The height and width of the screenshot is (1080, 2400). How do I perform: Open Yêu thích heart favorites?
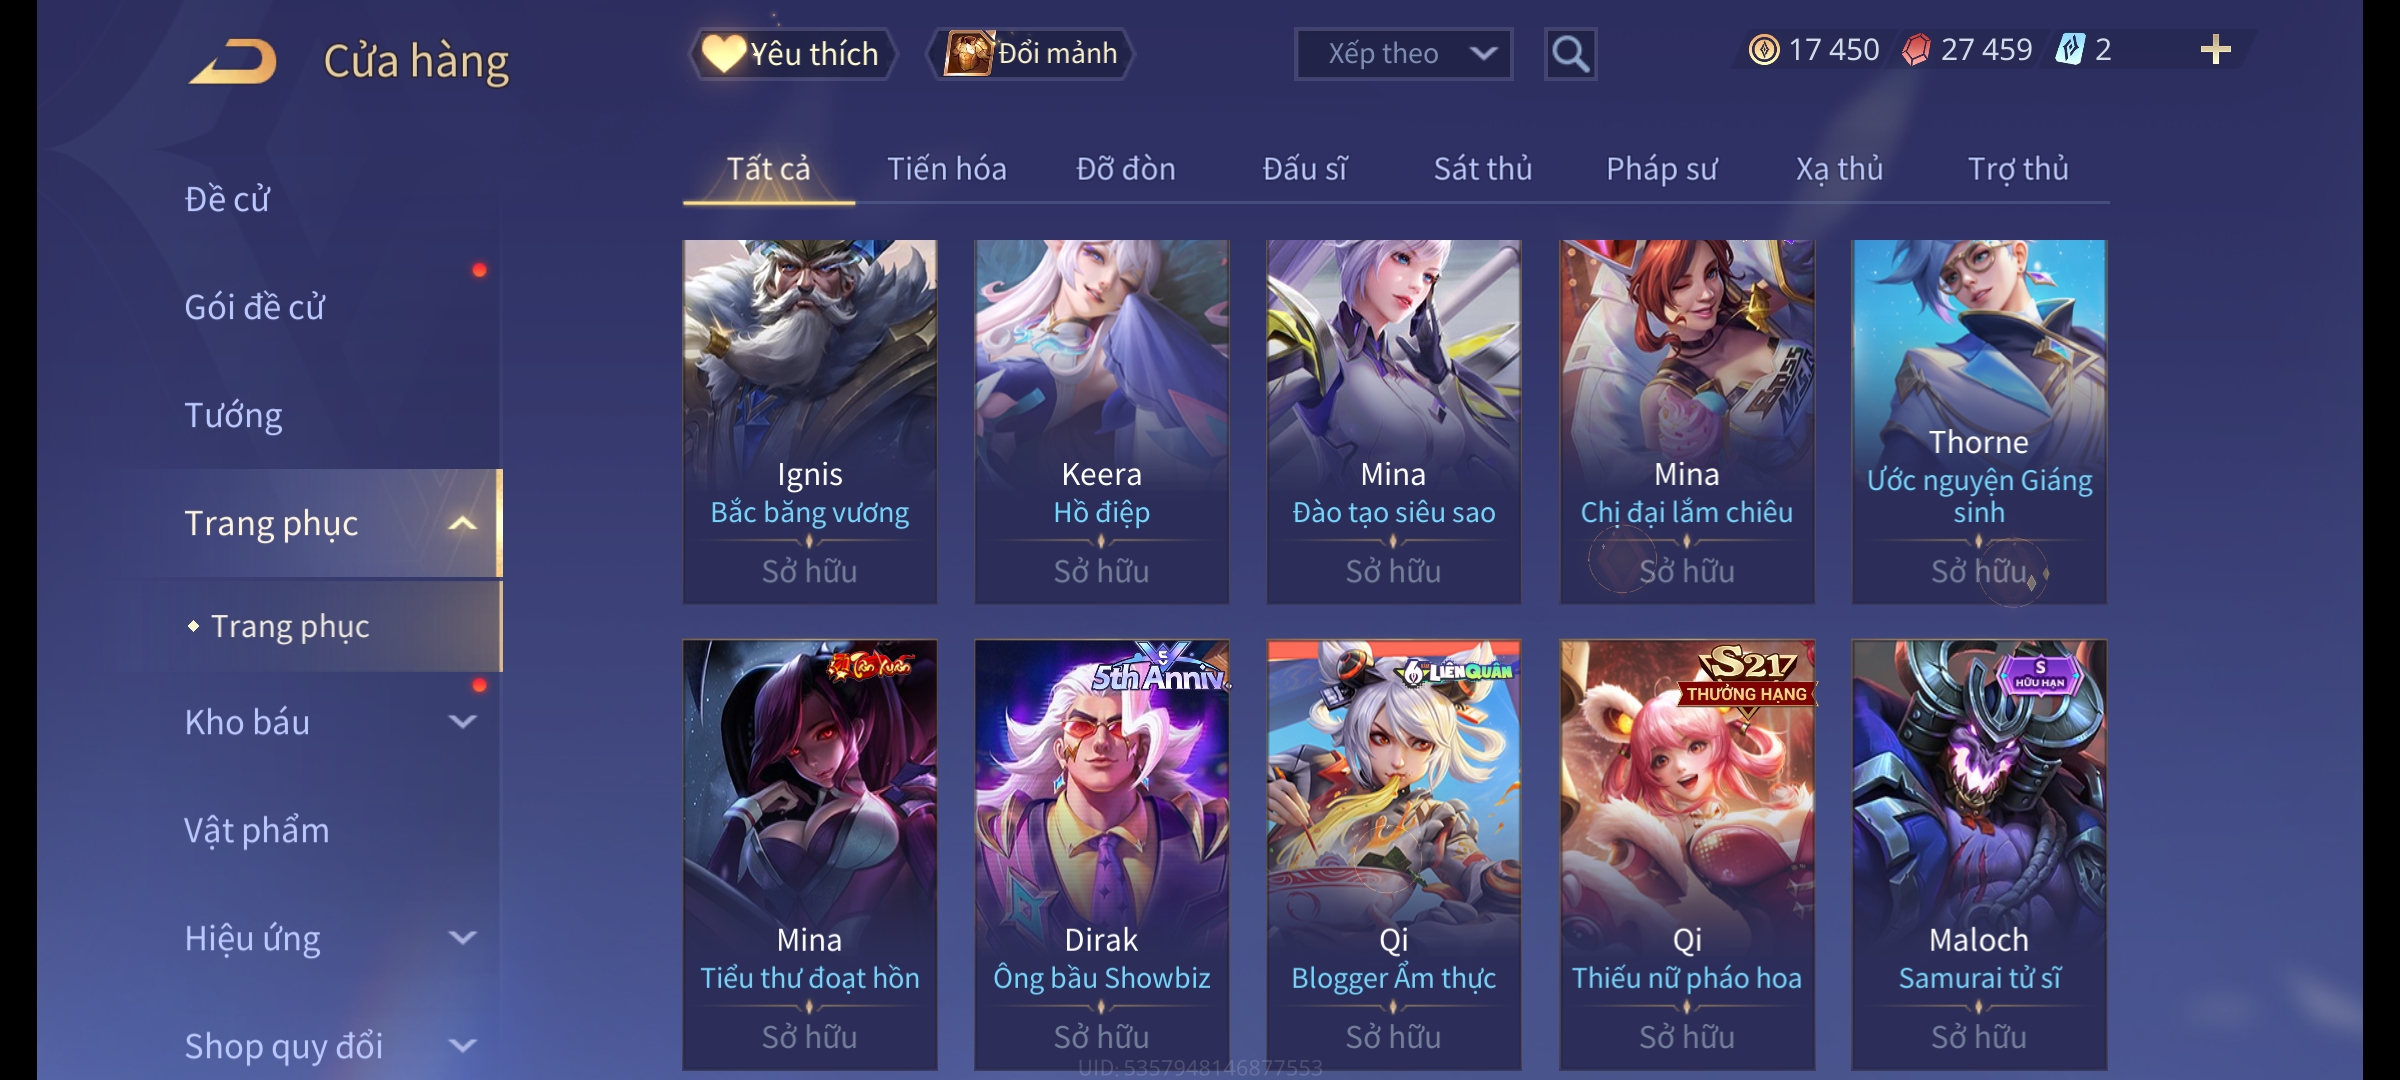(792, 54)
